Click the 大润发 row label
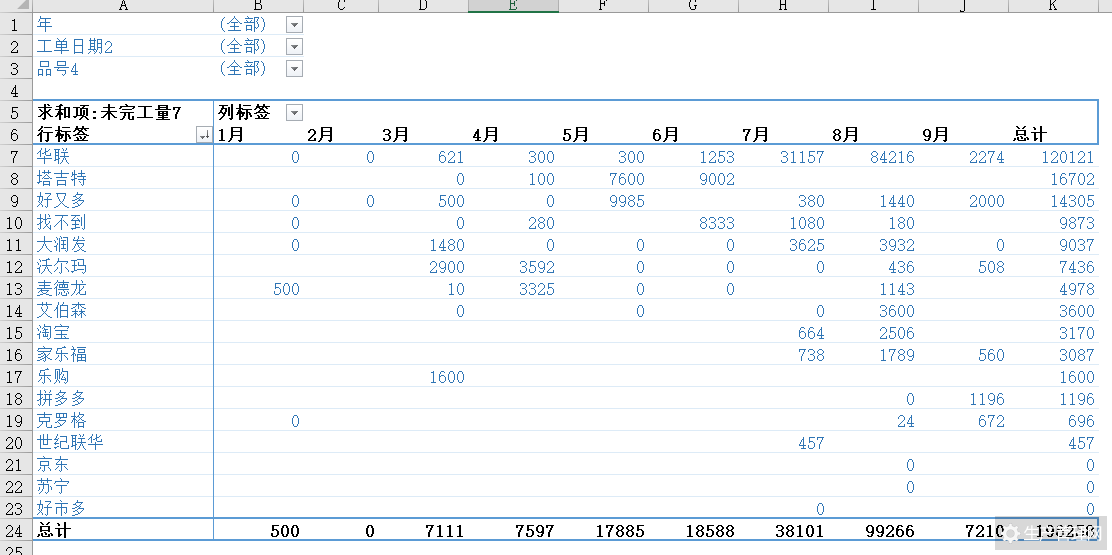The image size is (1112, 555). pos(62,245)
